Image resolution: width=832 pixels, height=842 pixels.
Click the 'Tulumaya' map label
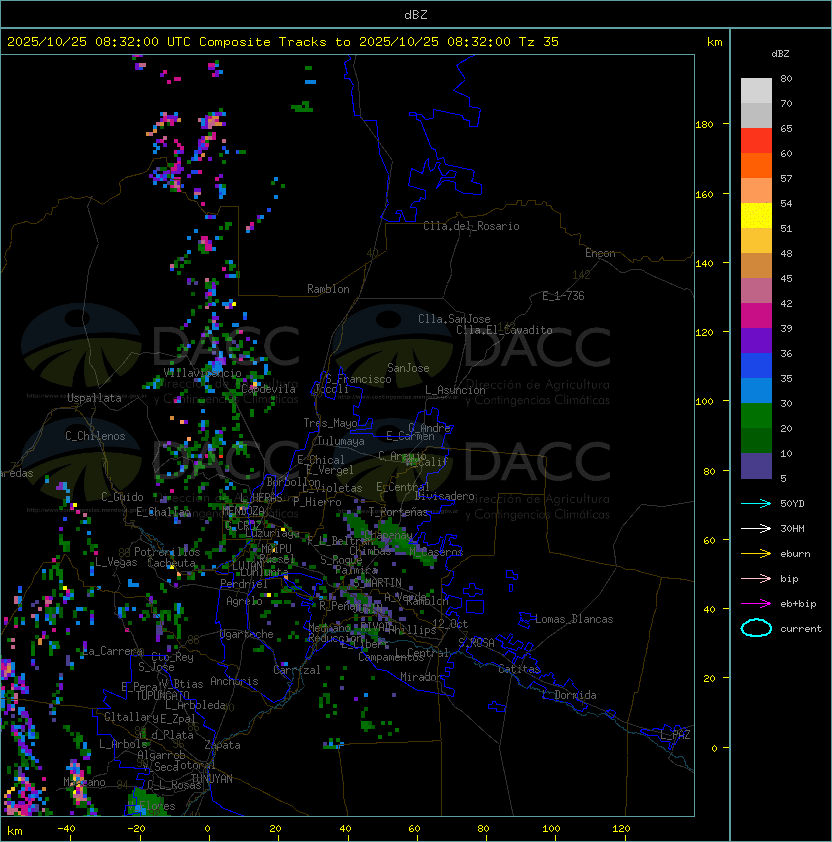pos(341,441)
